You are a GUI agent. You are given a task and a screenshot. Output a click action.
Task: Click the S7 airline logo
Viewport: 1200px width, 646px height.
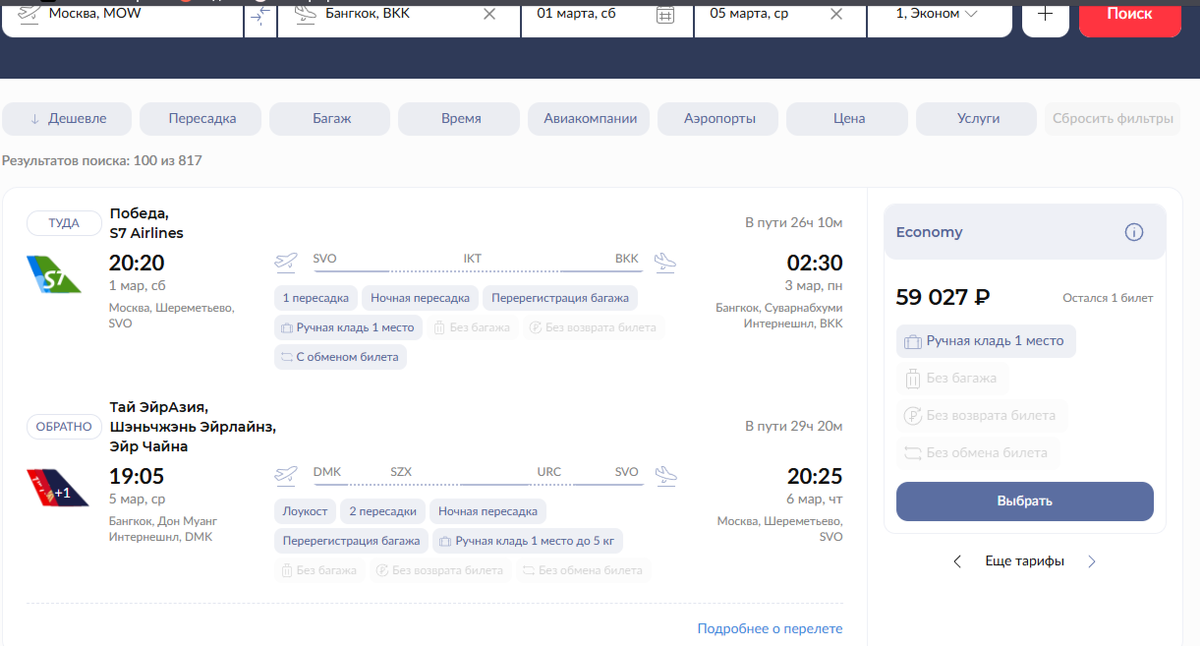54,273
